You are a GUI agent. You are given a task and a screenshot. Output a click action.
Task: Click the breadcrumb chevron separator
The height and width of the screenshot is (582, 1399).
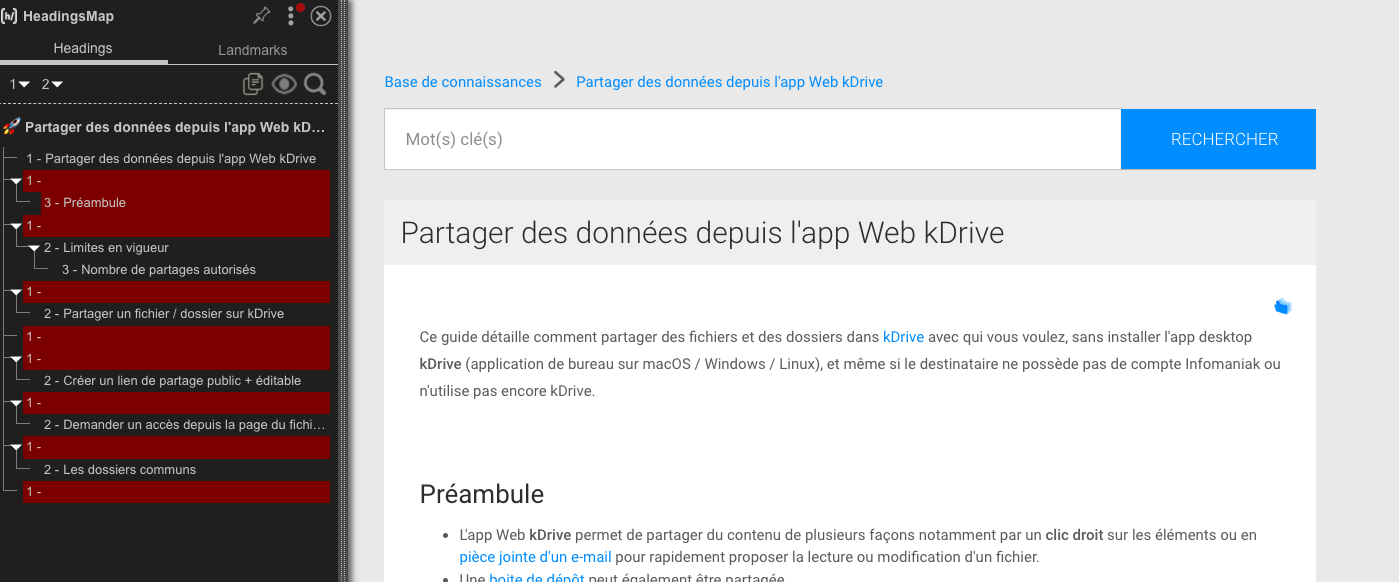pos(559,81)
